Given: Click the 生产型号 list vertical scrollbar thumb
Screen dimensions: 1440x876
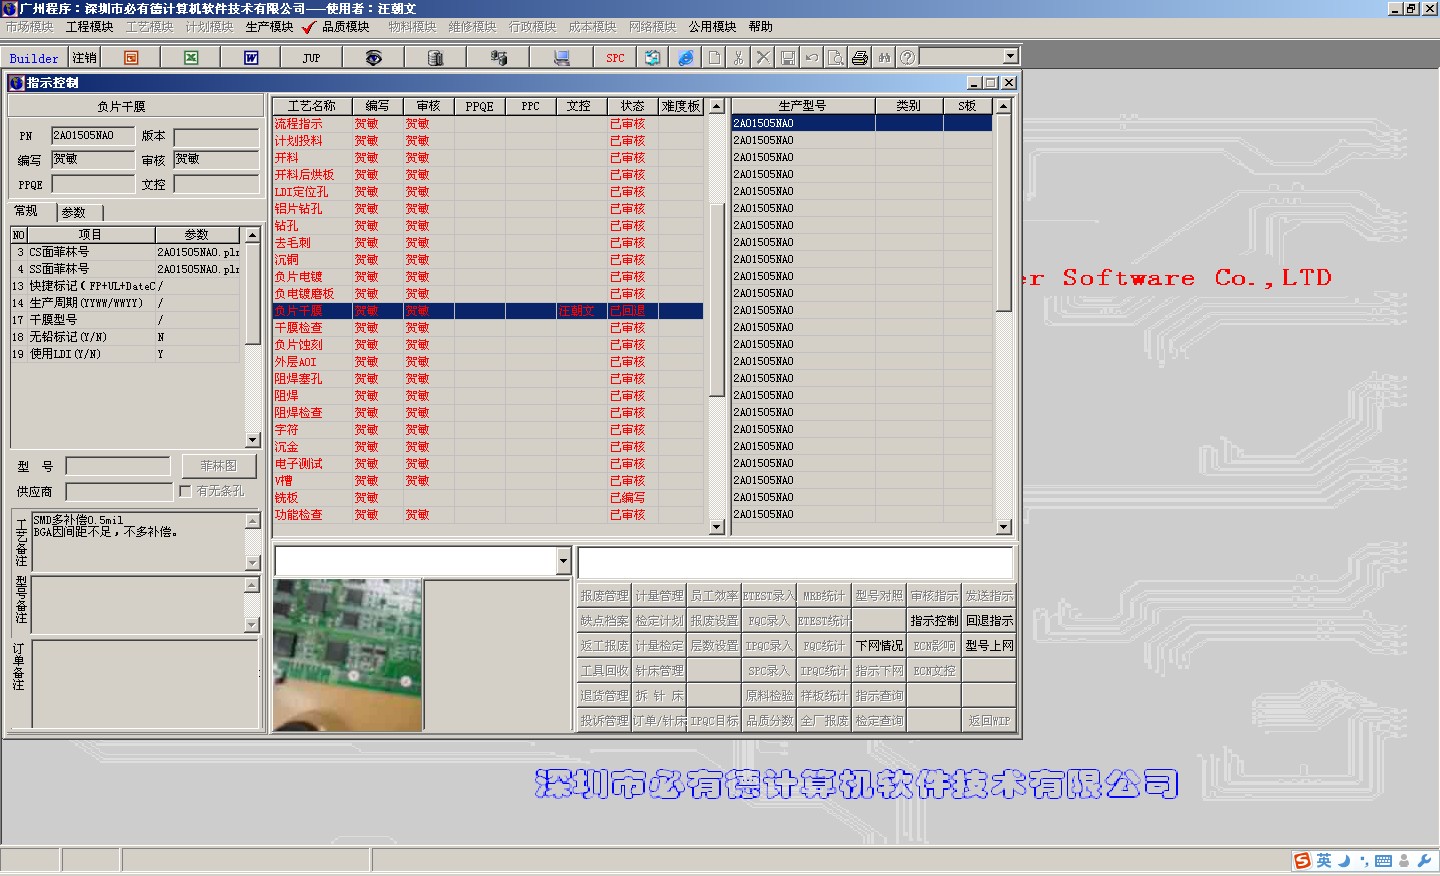Looking at the screenshot, I should 1004,213.
